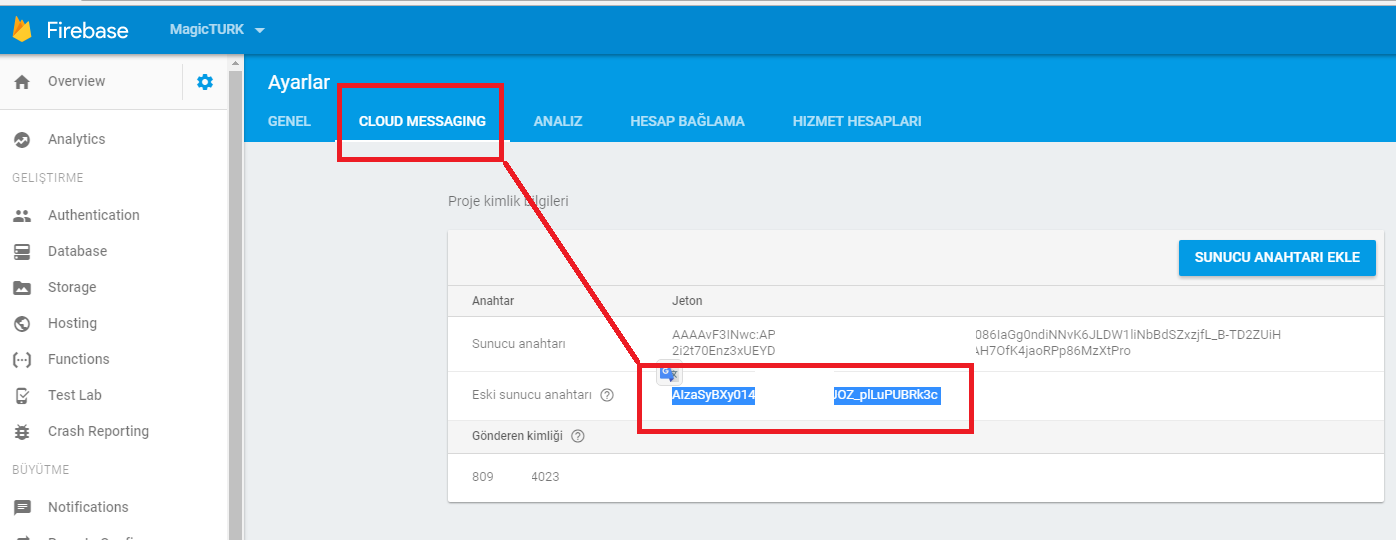The height and width of the screenshot is (540, 1396).
Task: Click the Functions brackets icon
Action: coord(22,360)
